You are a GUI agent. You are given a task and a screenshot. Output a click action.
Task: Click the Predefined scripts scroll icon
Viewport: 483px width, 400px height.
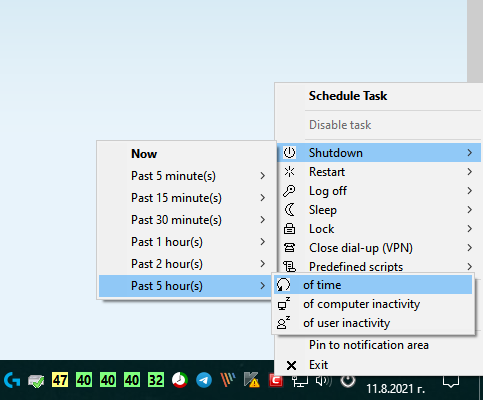point(289,266)
